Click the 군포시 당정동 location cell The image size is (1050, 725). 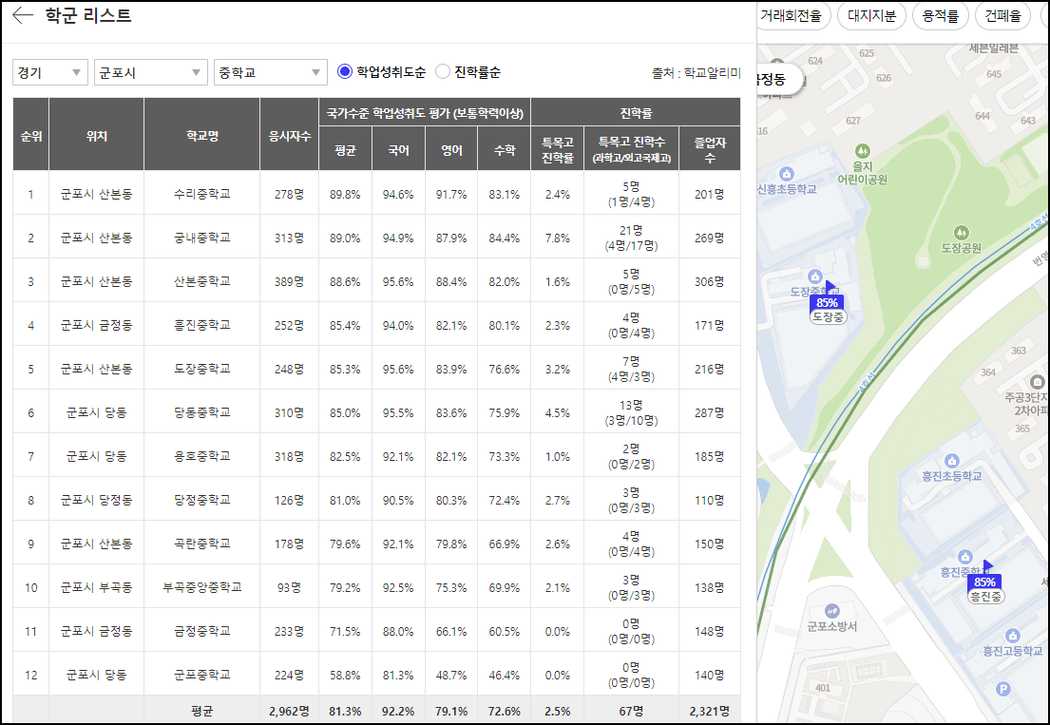click(96, 500)
